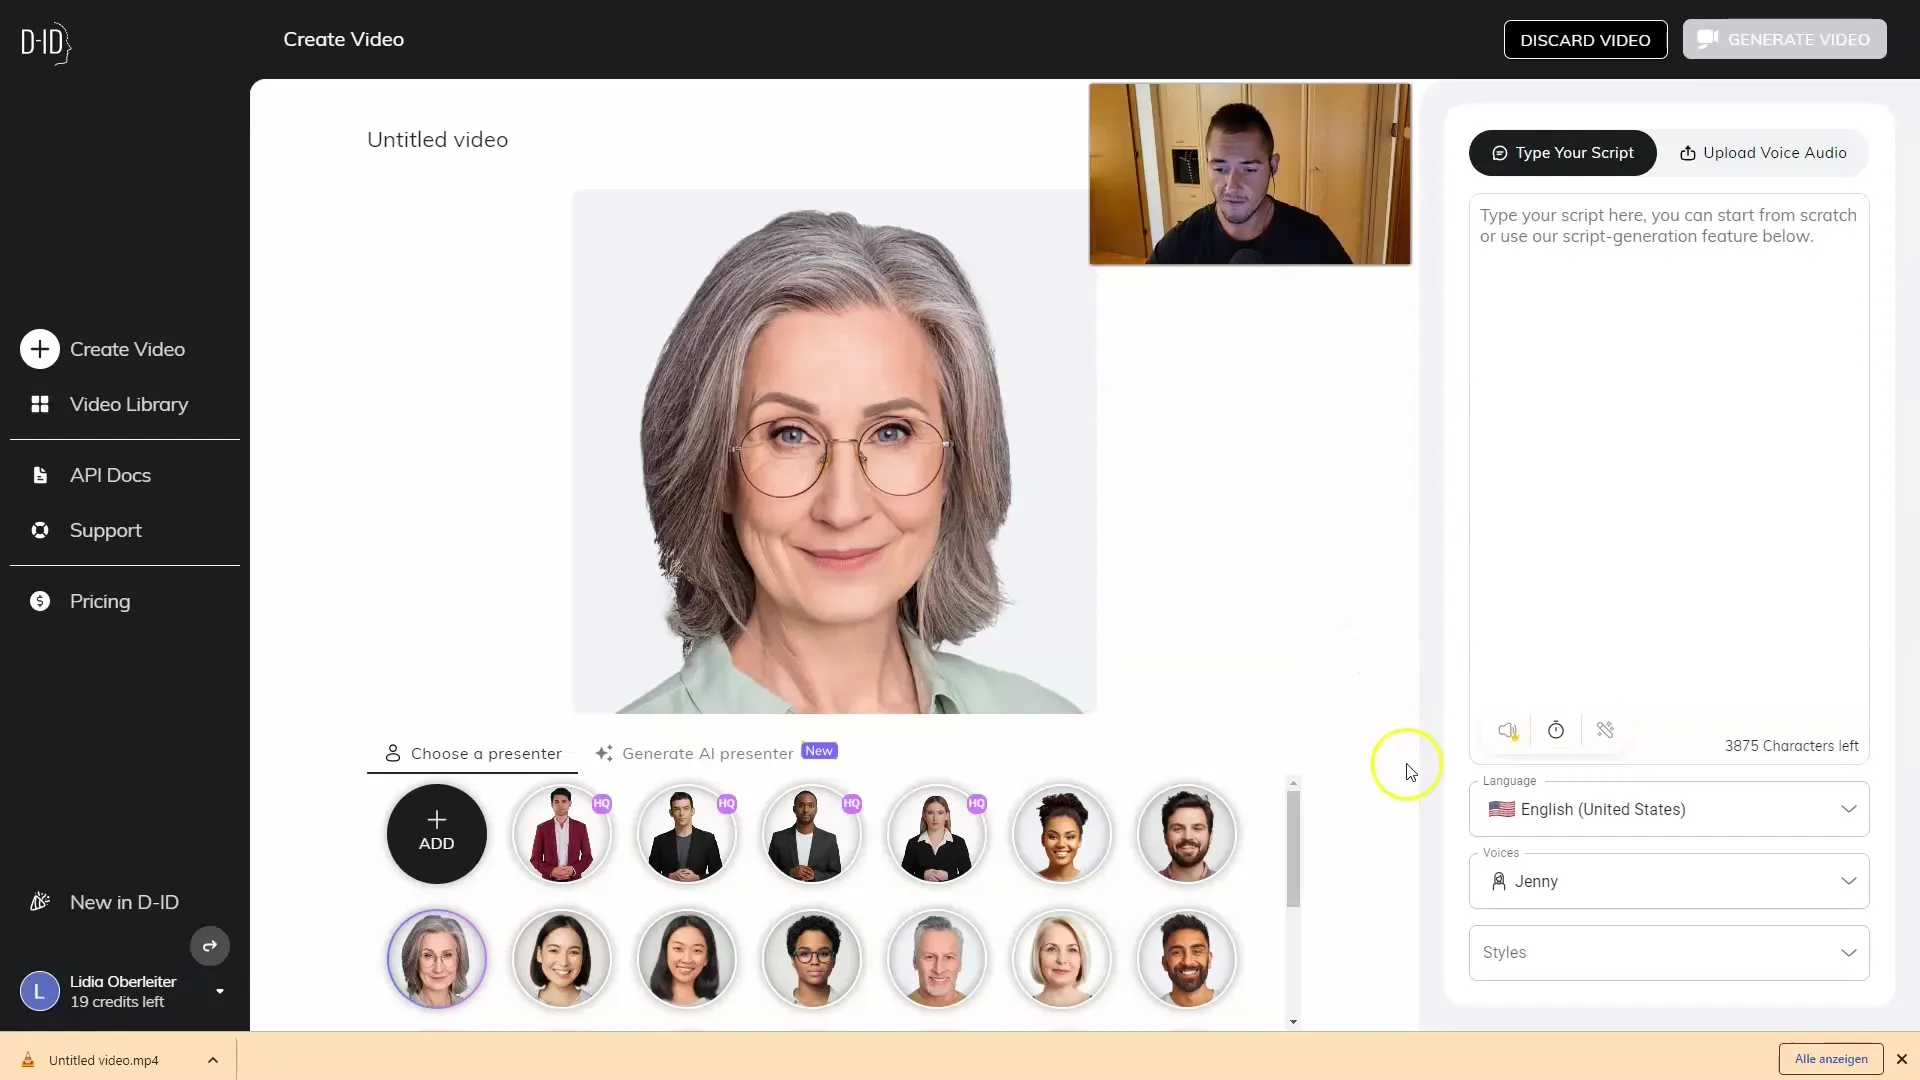Click the Untitled video.mp4 download item

103,1060
